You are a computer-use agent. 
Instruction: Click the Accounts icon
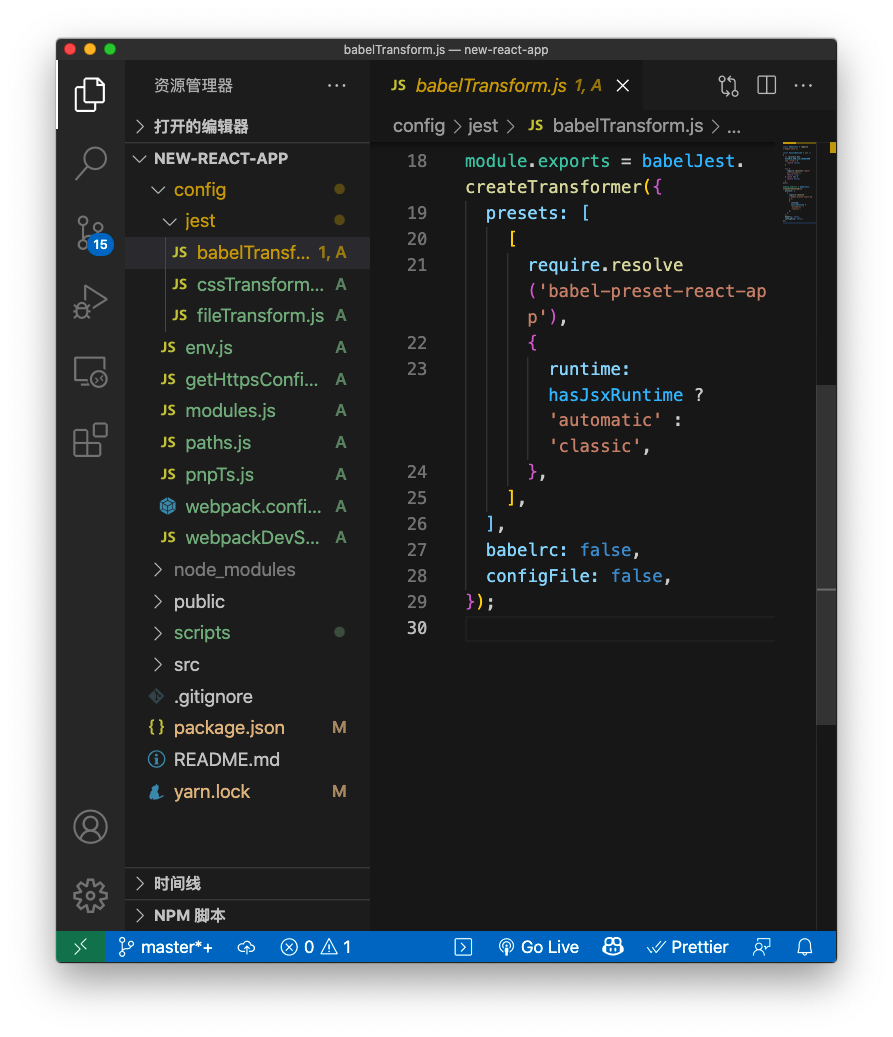[x=90, y=827]
